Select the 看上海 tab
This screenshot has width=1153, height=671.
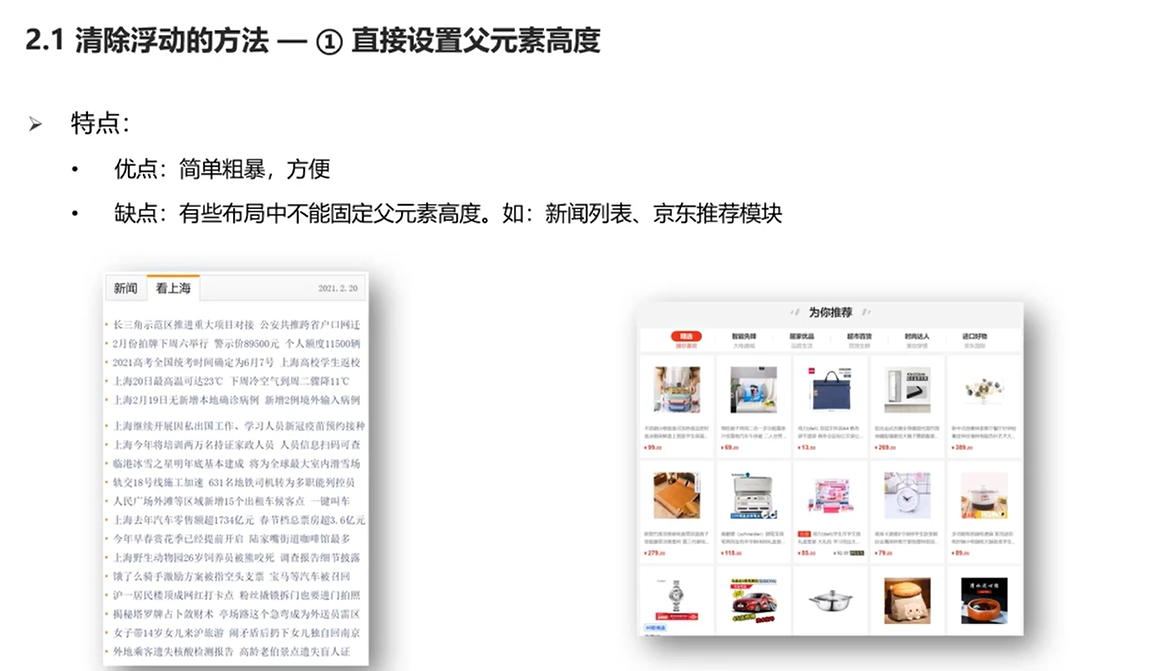pyautogui.click(x=174, y=288)
